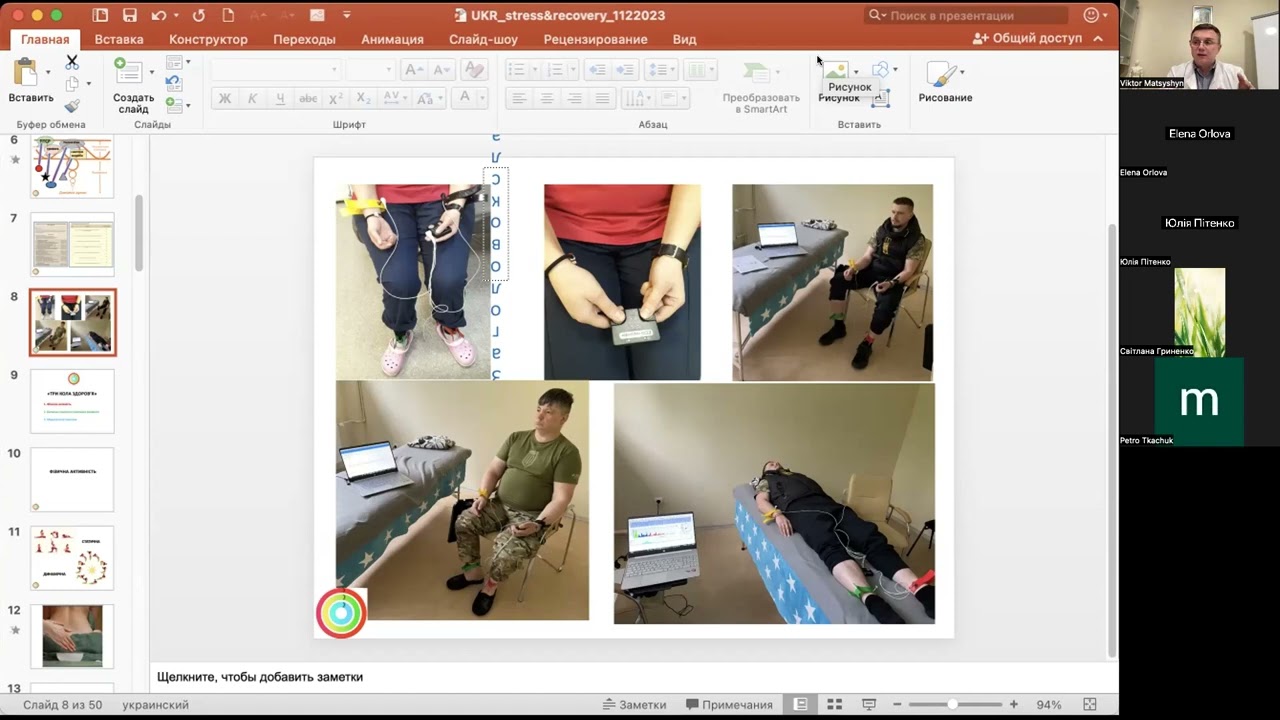The height and width of the screenshot is (720, 1280).
Task: Open the Вставка ribbon tab
Action: click(x=119, y=39)
